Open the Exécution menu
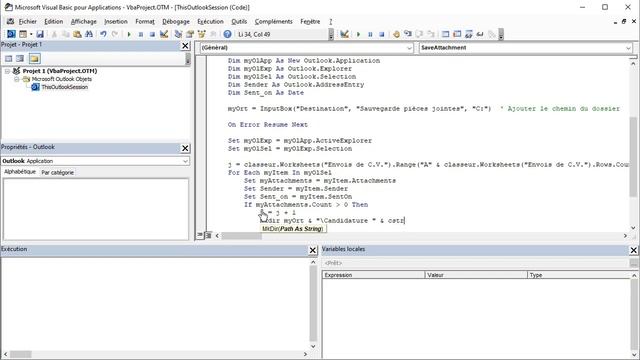640x360 pixels. (x=210, y=22)
